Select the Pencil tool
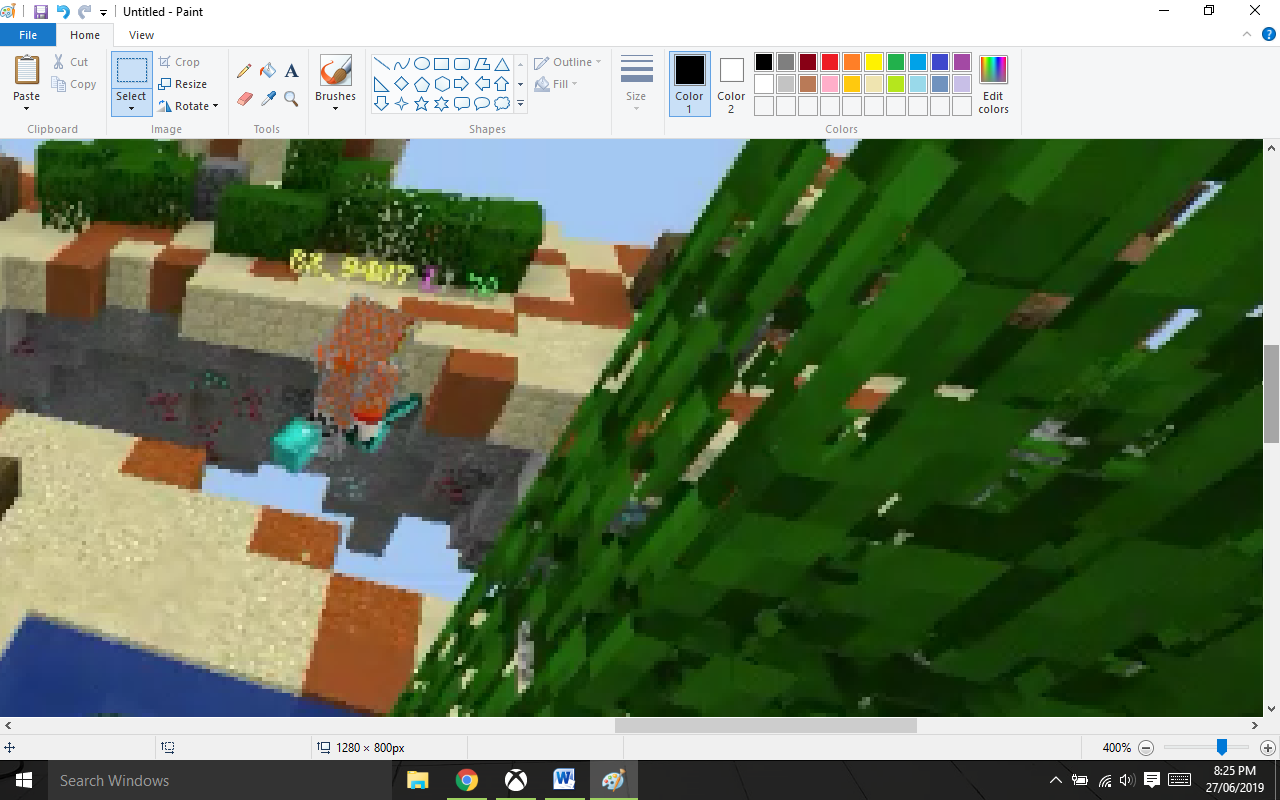Image resolution: width=1280 pixels, height=800 pixels. click(244, 71)
